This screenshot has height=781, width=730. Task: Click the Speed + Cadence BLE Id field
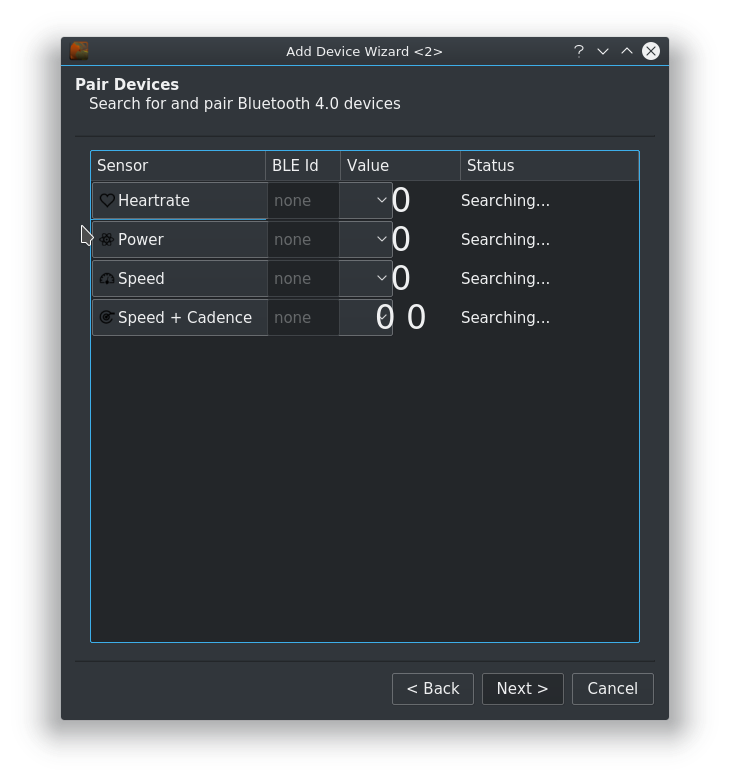pyautogui.click(x=303, y=317)
